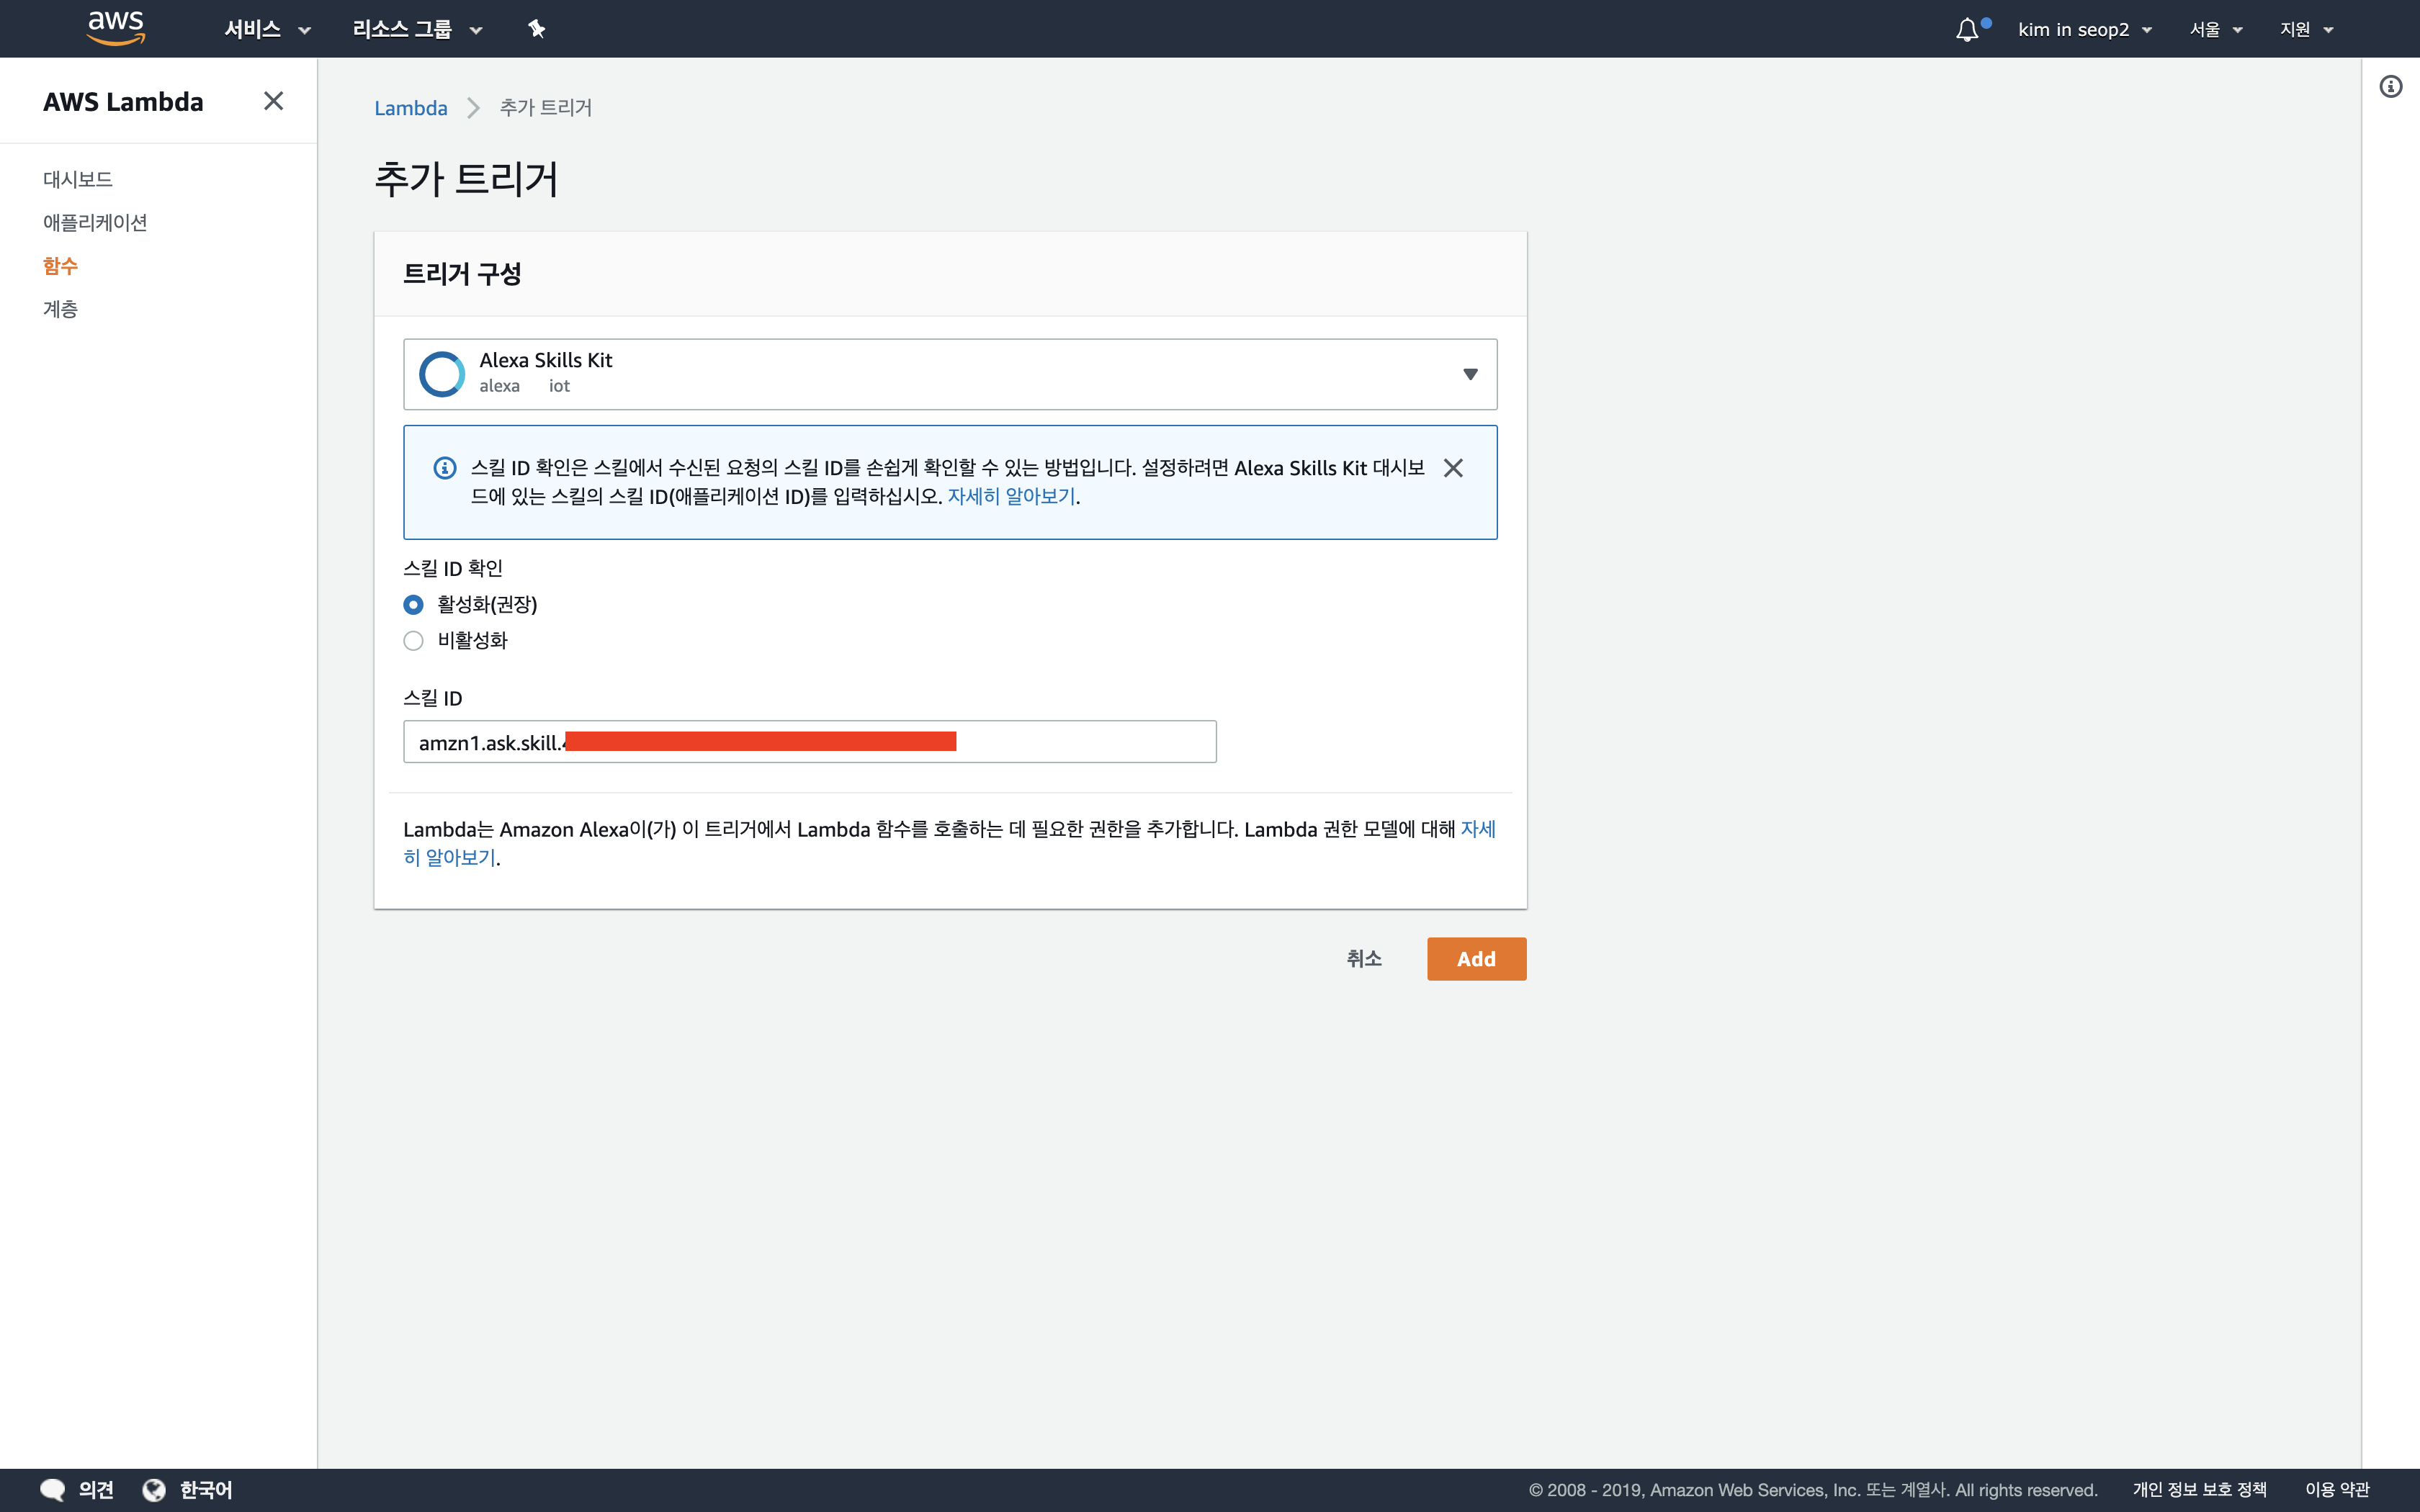
Task: Open the Alexa Skills Kit trigger dropdown
Action: (x=950, y=374)
